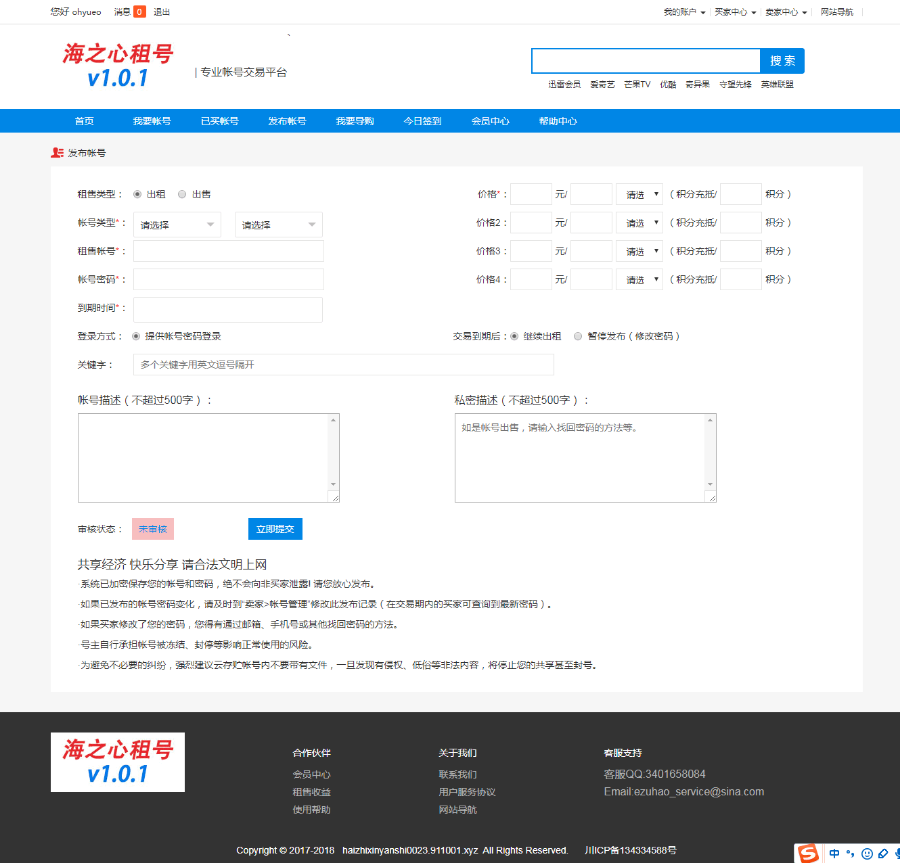Viewport: 900px width, 863px height.
Task: Select the Sogou handwriting pen tool
Action: tap(881, 853)
